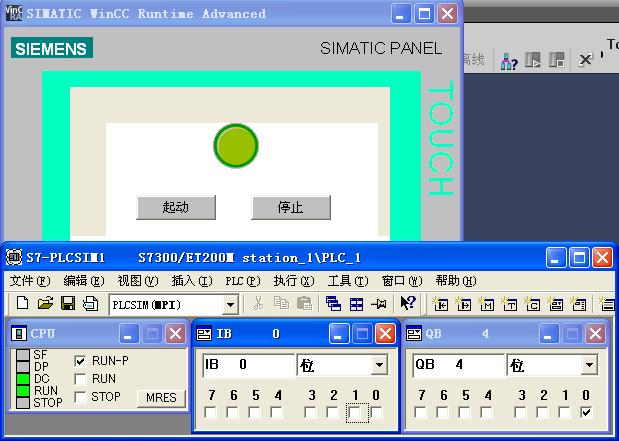Open the format dropdown in IB window
619x441 pixels.
pos(379,364)
